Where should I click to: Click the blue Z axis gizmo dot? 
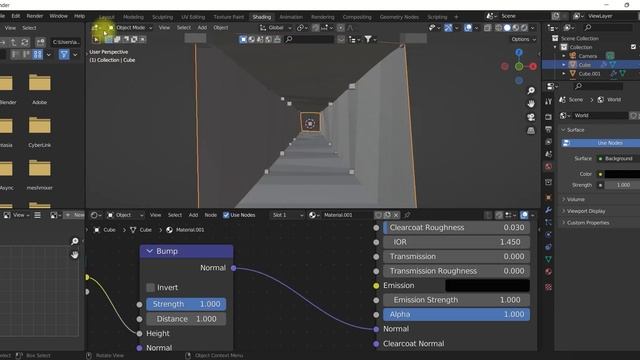pyautogui.click(x=519, y=52)
